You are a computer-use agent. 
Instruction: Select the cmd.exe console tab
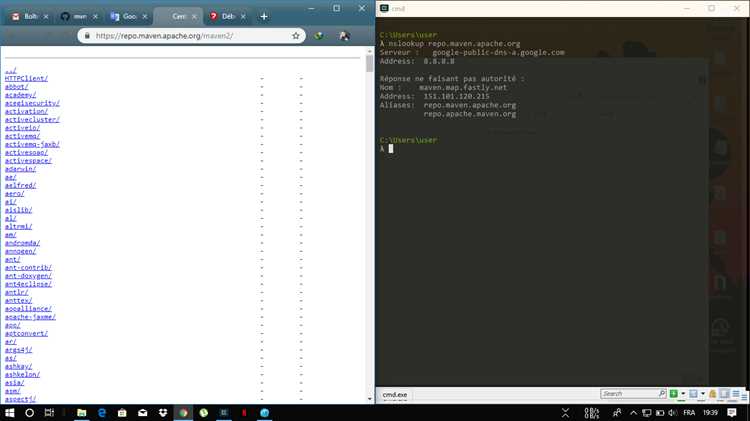point(395,395)
